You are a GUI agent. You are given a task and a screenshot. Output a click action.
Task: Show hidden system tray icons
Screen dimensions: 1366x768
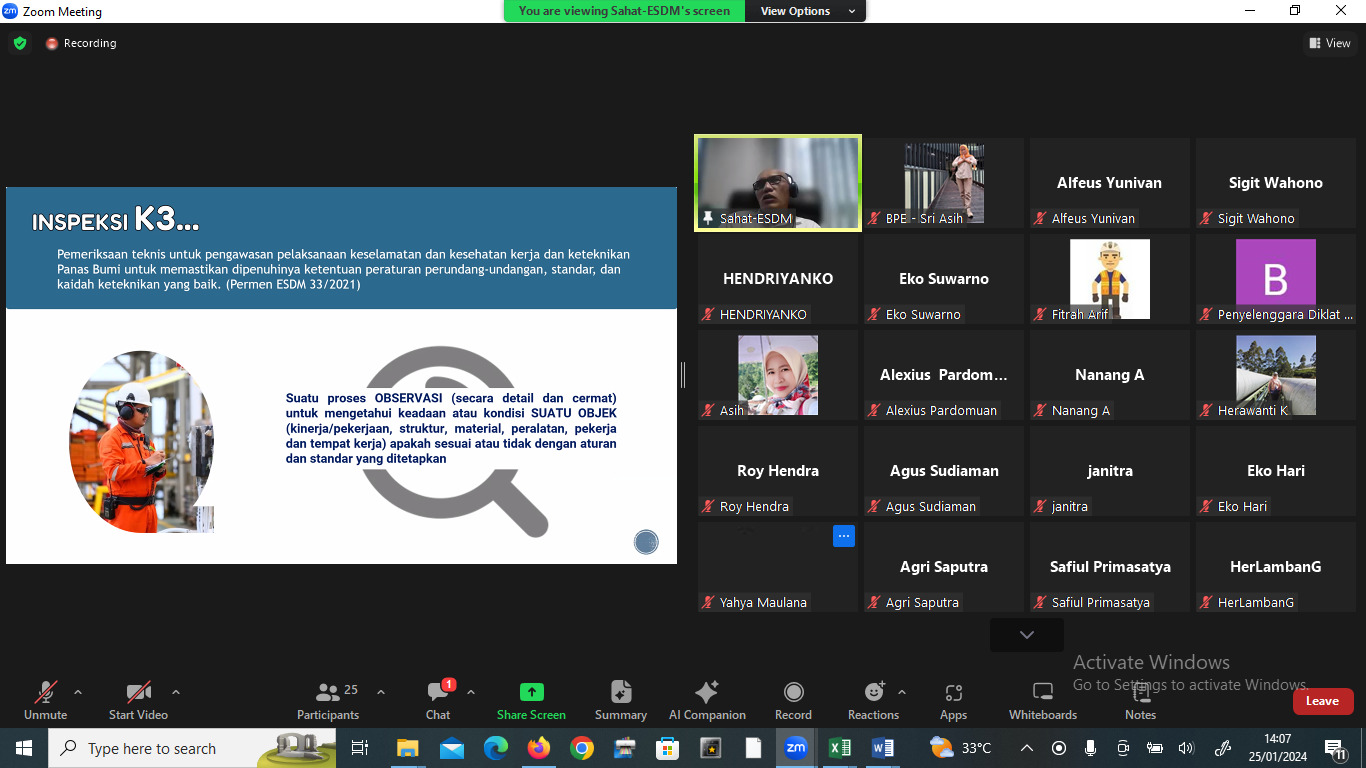pos(1027,748)
